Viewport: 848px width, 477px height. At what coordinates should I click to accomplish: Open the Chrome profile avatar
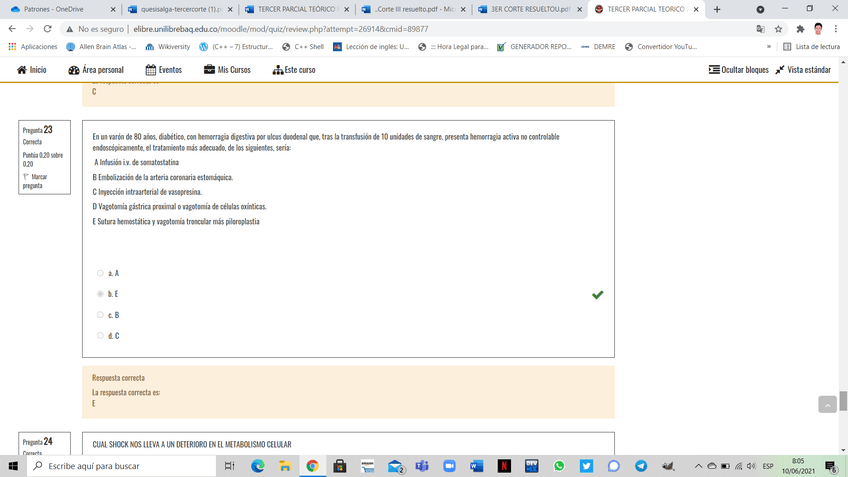(x=818, y=29)
